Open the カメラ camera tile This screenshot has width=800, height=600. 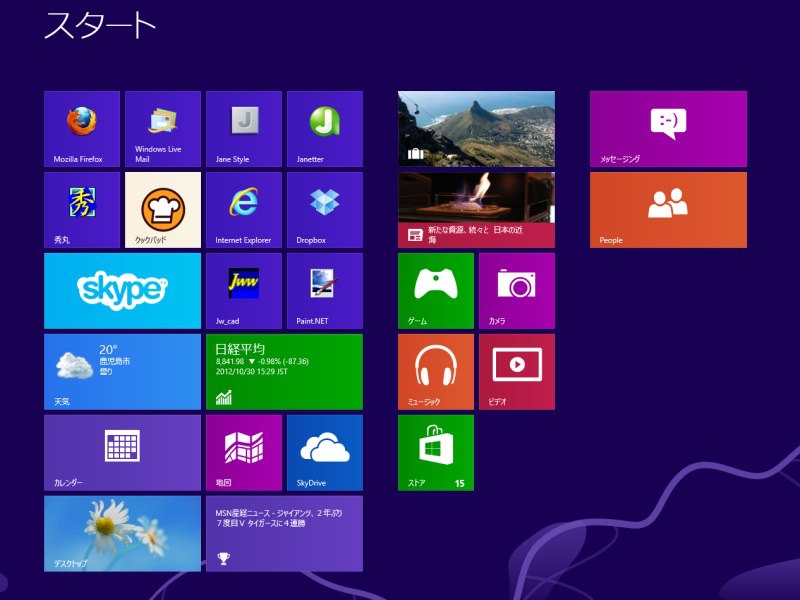point(517,291)
